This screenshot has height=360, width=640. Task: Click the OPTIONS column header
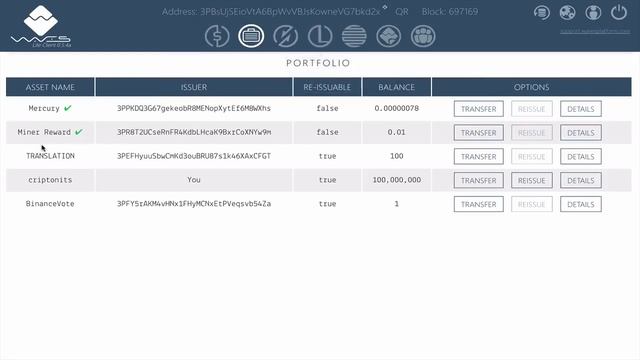click(531, 87)
